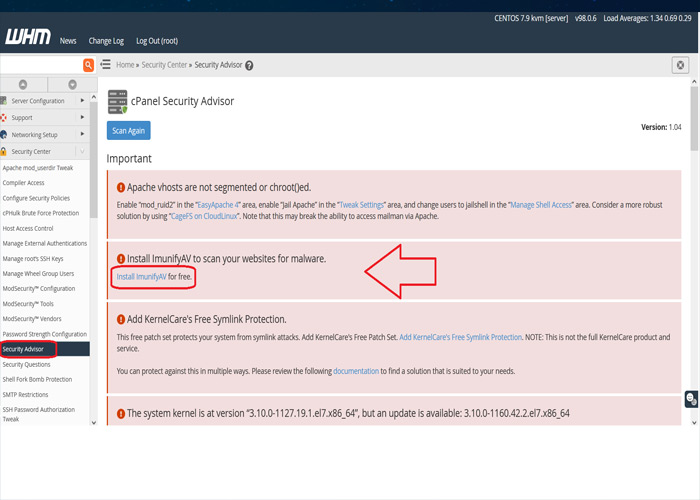
Task: Click the X icon at top right of page
Action: click(680, 65)
